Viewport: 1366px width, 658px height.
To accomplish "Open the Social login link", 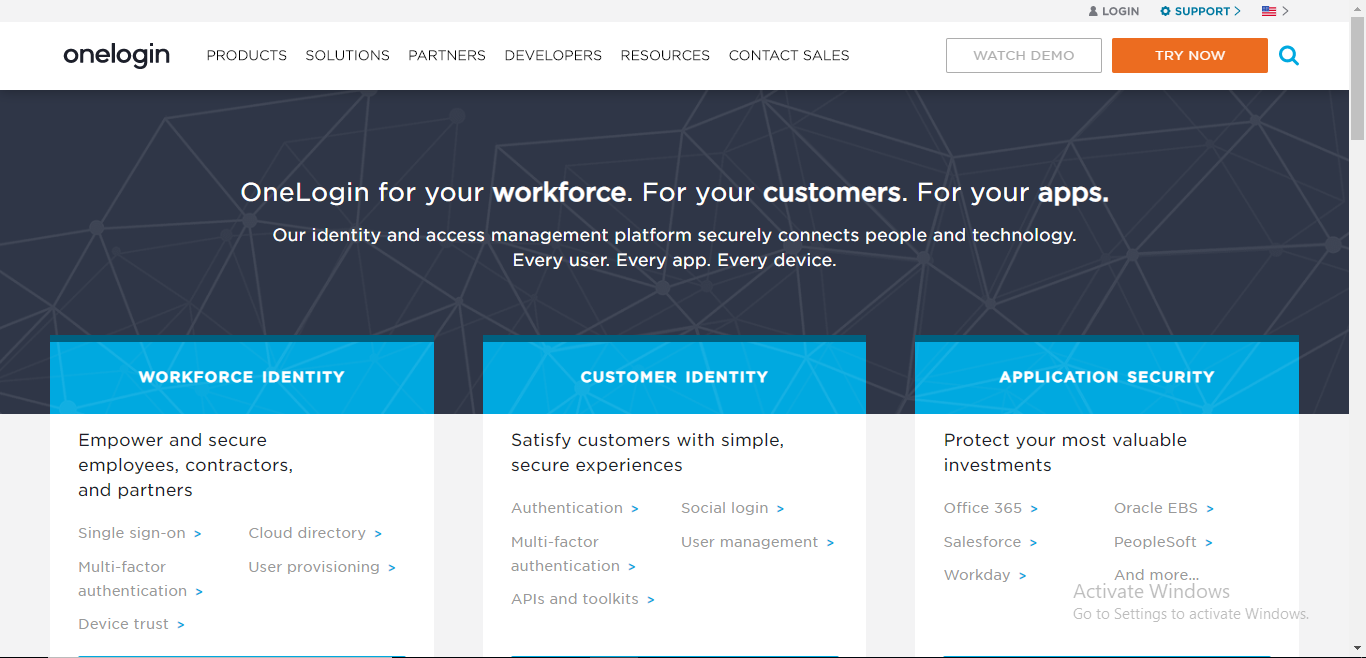I will tap(733, 508).
